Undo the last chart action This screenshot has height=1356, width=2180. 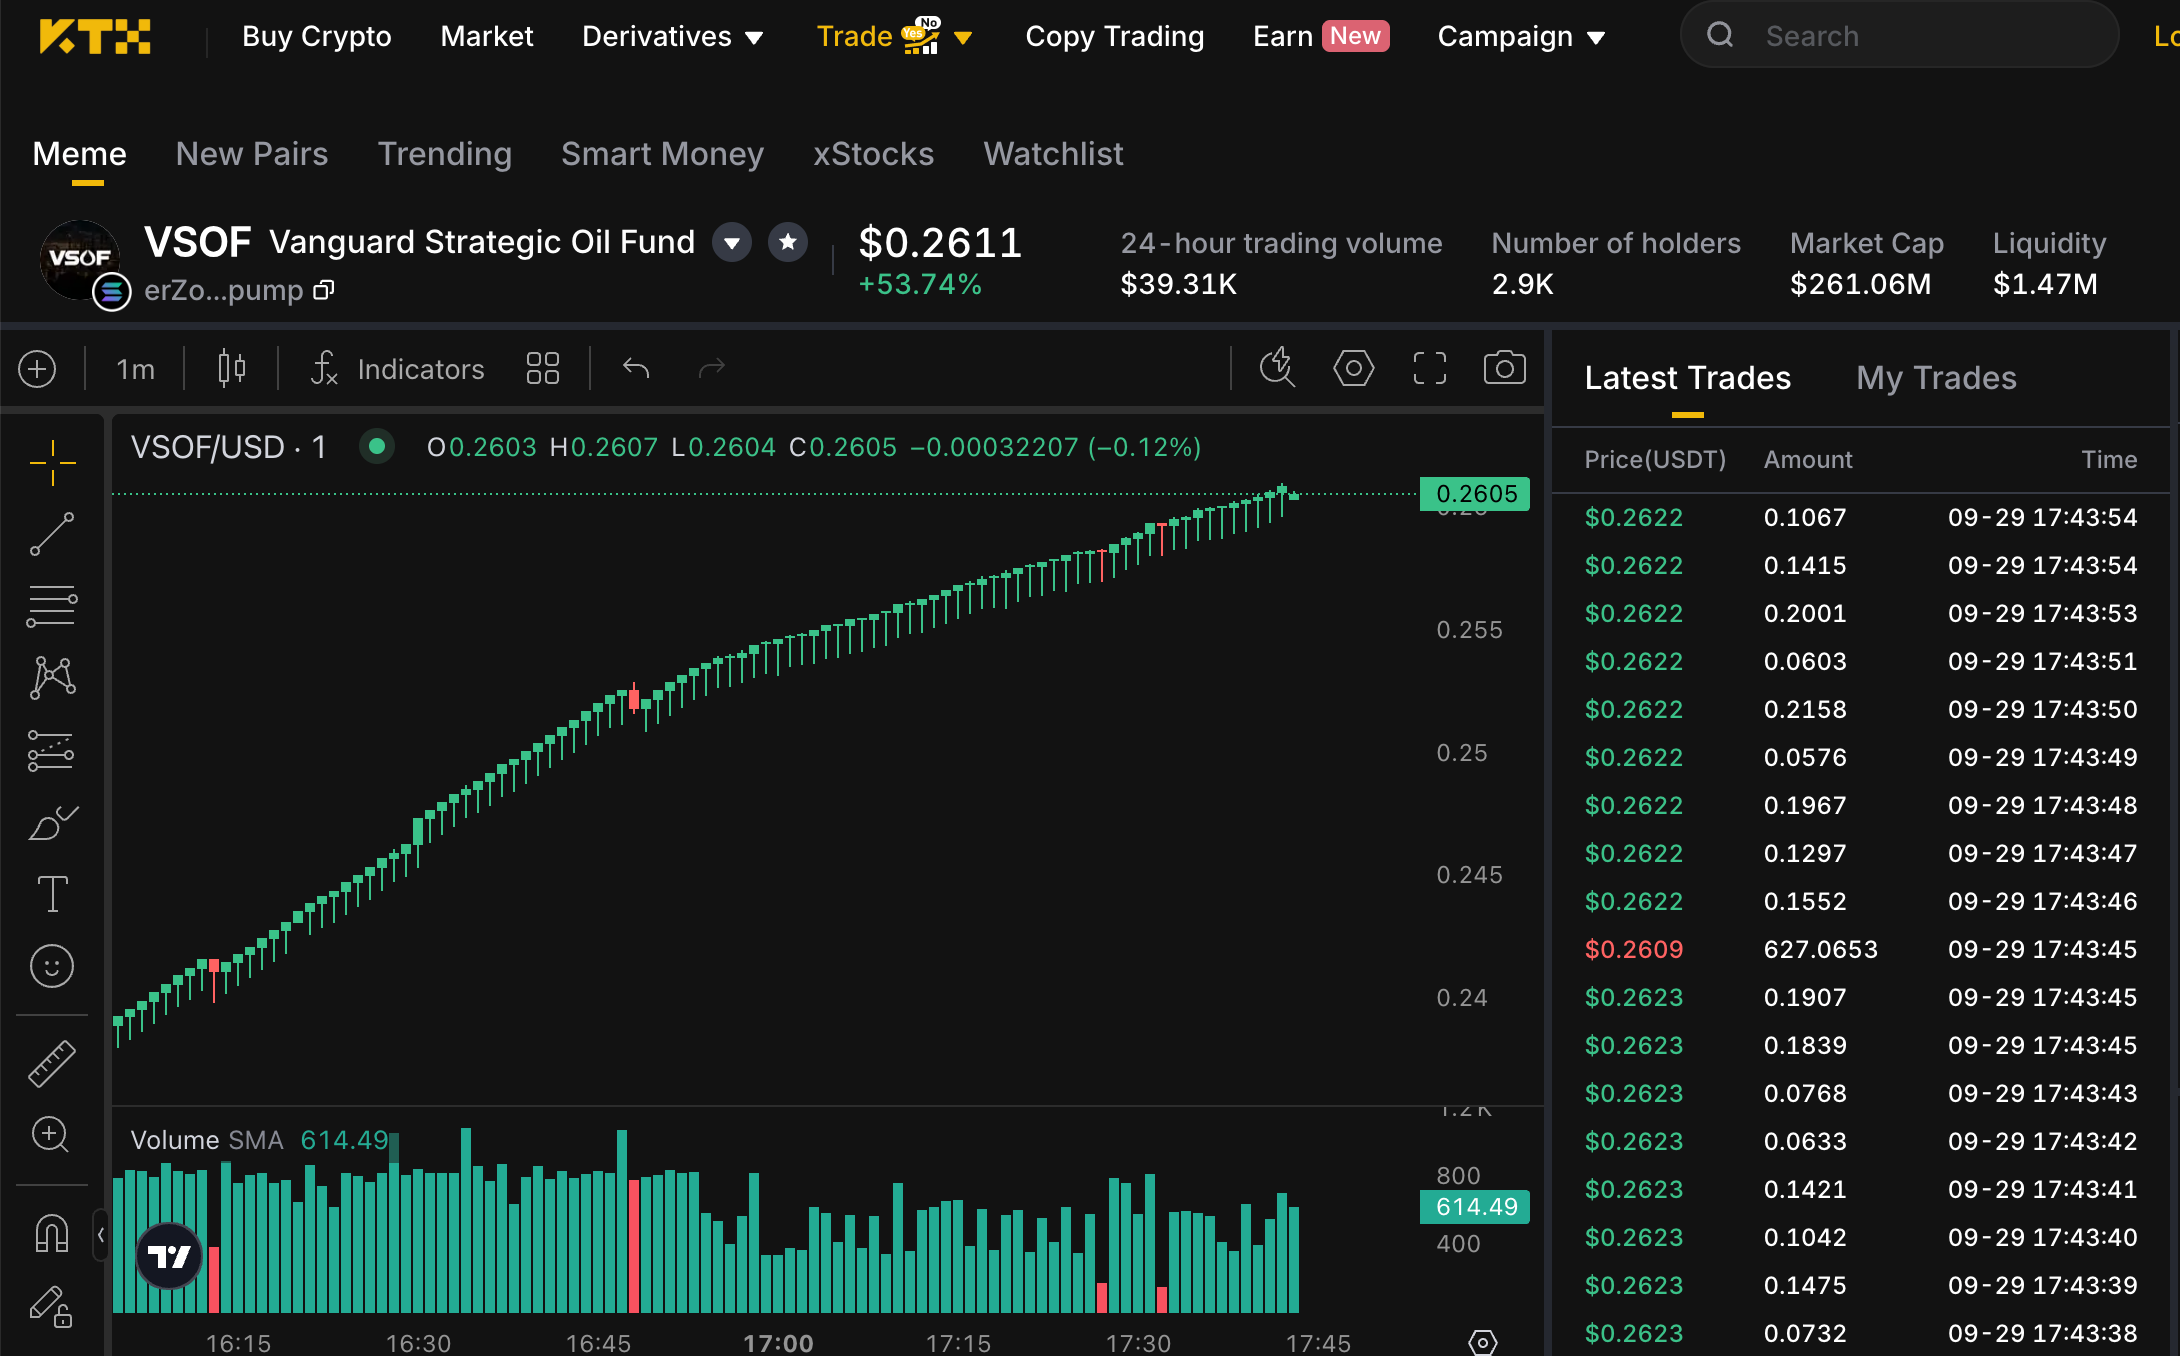[x=636, y=369]
